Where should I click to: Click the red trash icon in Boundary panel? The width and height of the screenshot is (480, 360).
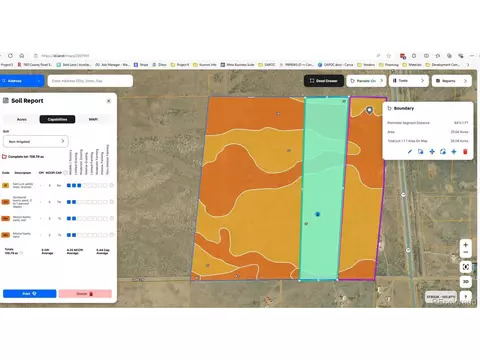point(465,152)
